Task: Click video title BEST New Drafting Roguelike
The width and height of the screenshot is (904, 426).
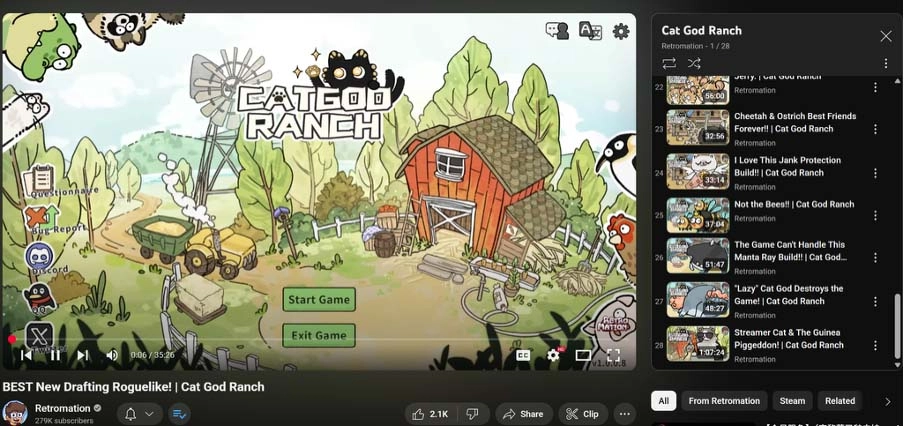Action: coord(133,387)
